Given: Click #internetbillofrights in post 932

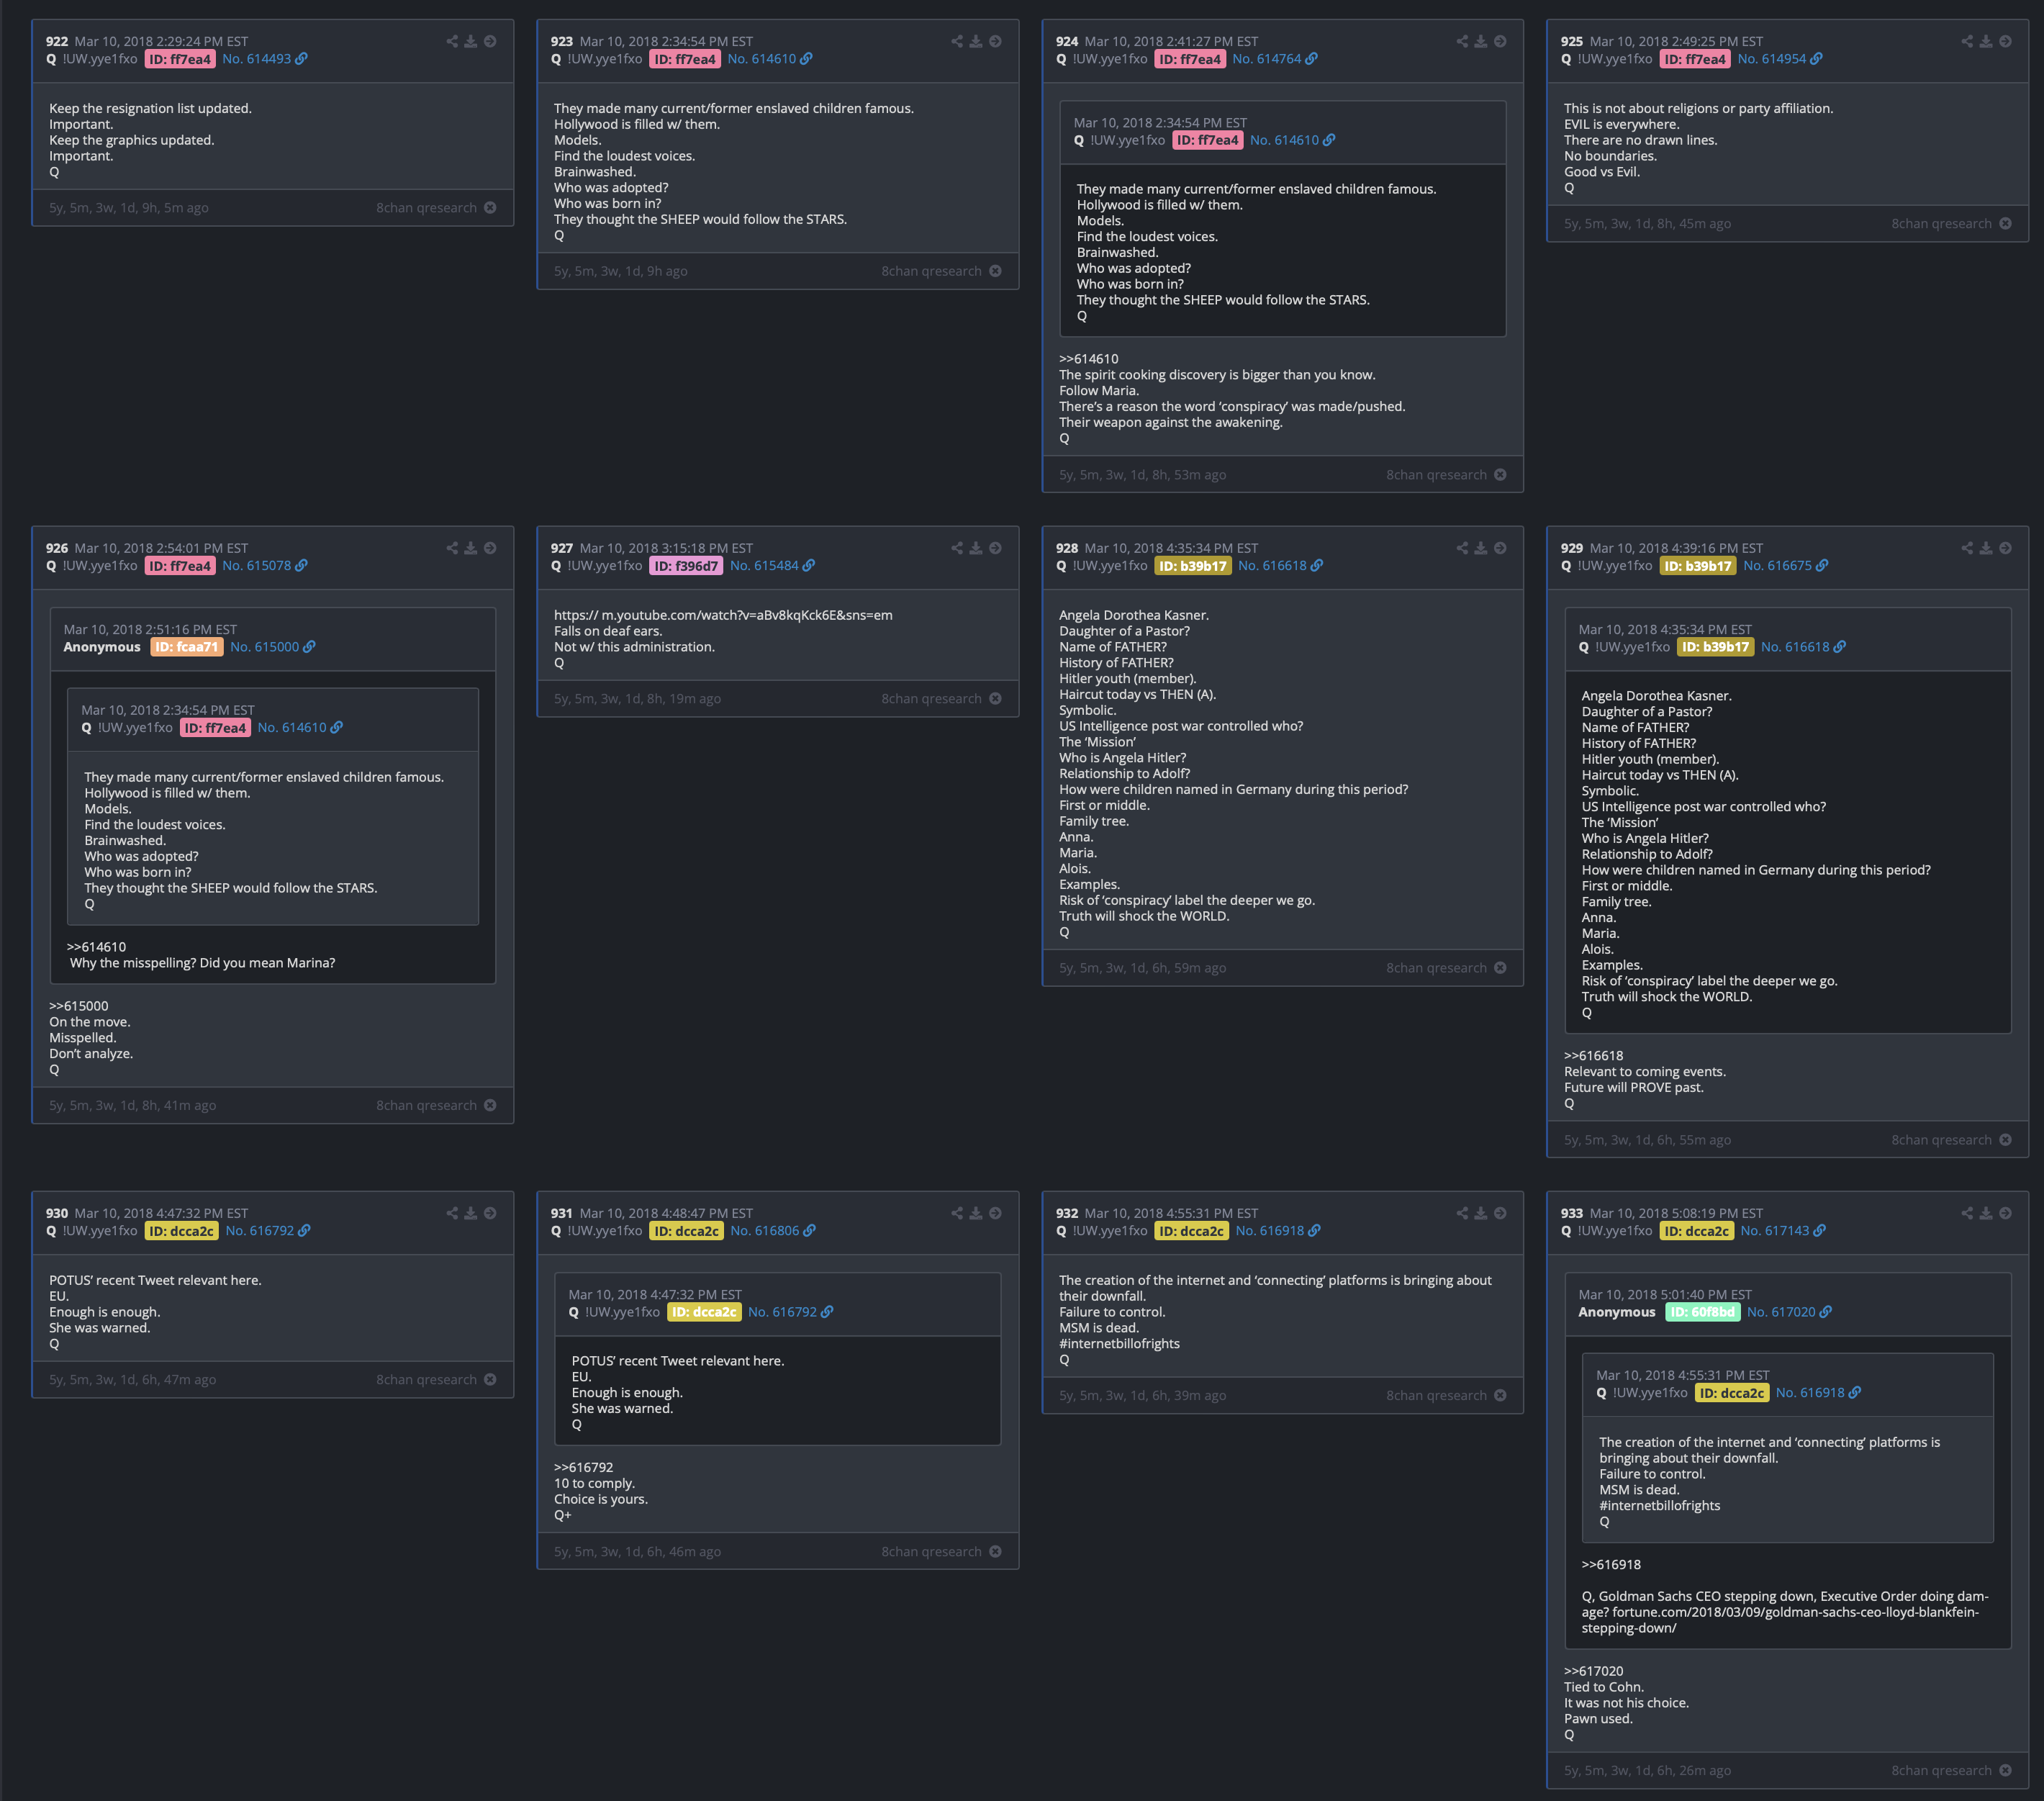Looking at the screenshot, I should [x=1119, y=1344].
